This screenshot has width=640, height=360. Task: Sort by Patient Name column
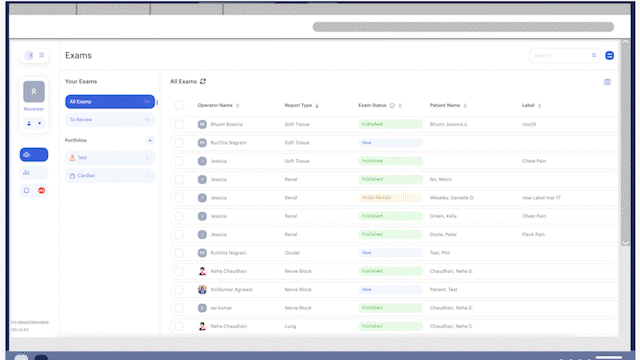(465, 106)
